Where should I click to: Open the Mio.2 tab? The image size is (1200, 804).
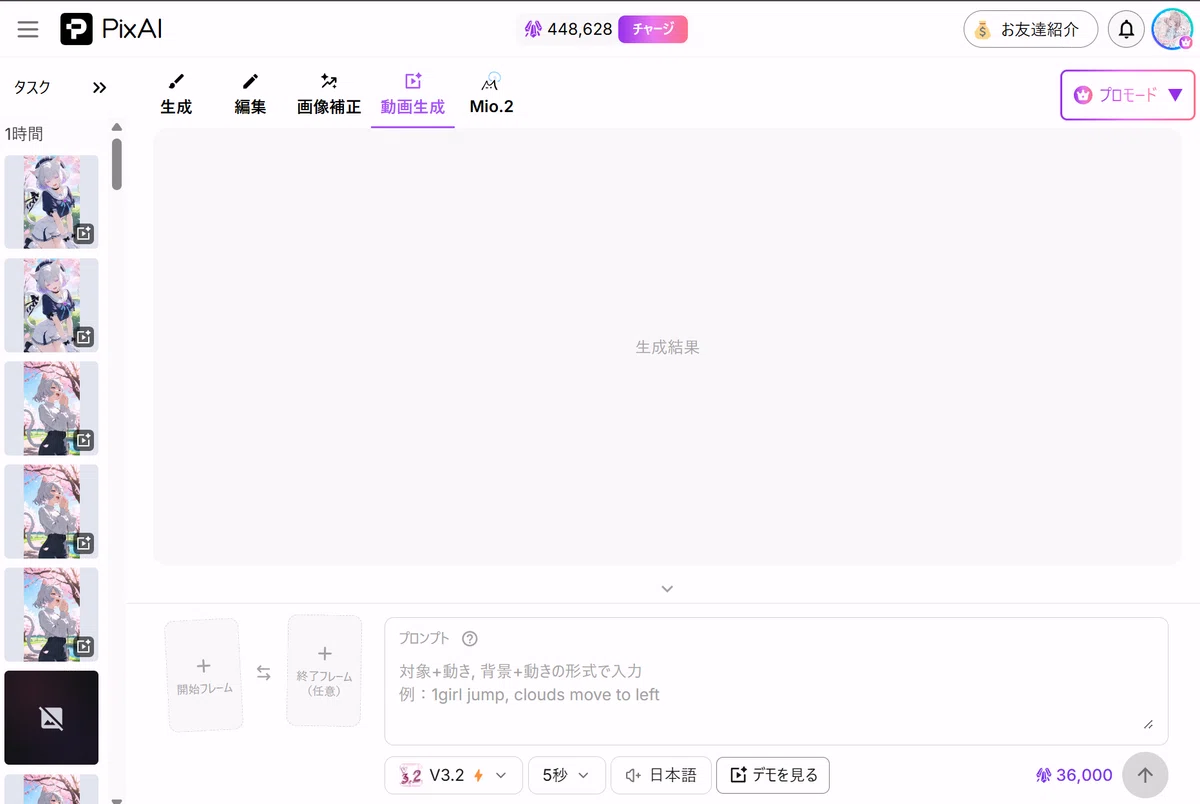coord(491,94)
